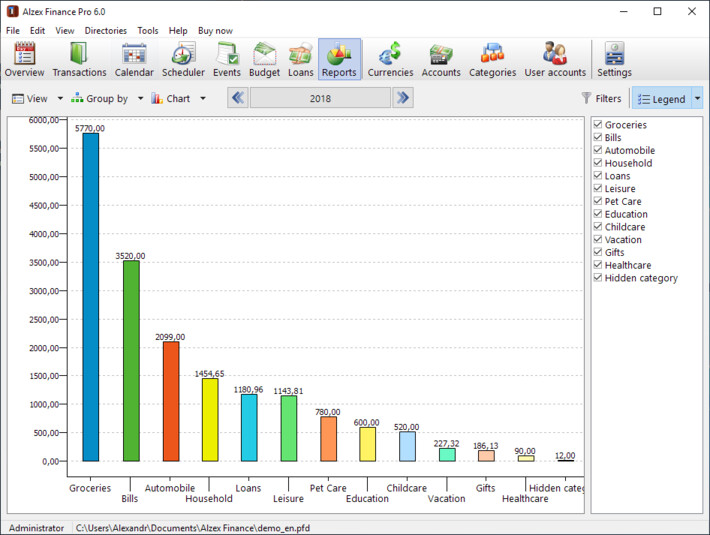The width and height of the screenshot is (710, 535).
Task: Uncheck Automobile in the legend
Action: click(x=598, y=150)
